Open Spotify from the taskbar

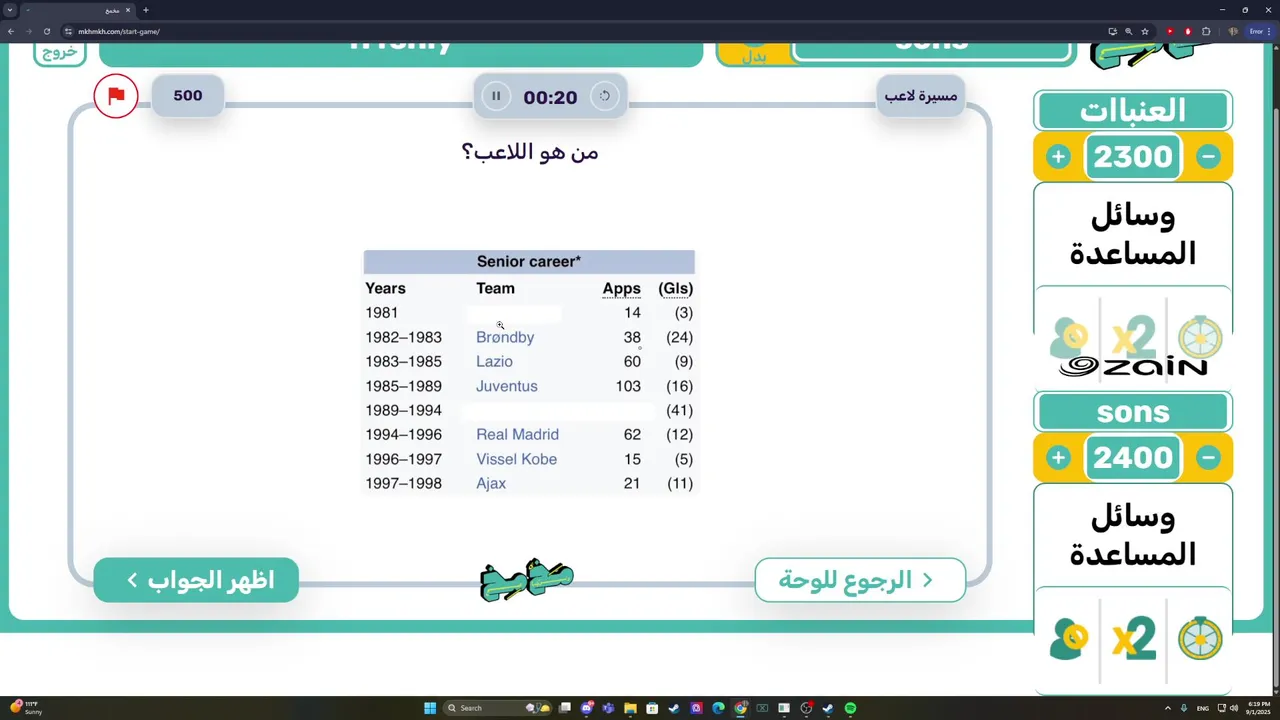(x=850, y=708)
